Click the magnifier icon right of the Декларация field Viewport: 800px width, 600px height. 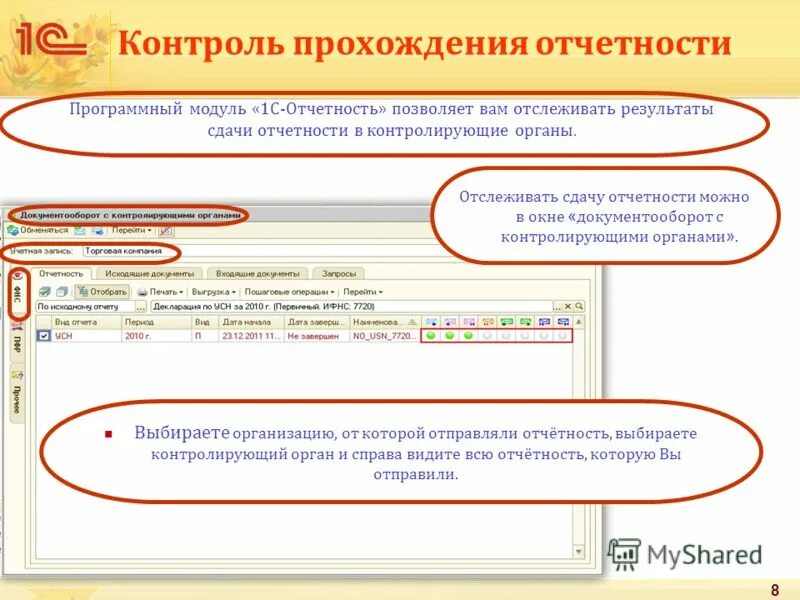point(579,307)
